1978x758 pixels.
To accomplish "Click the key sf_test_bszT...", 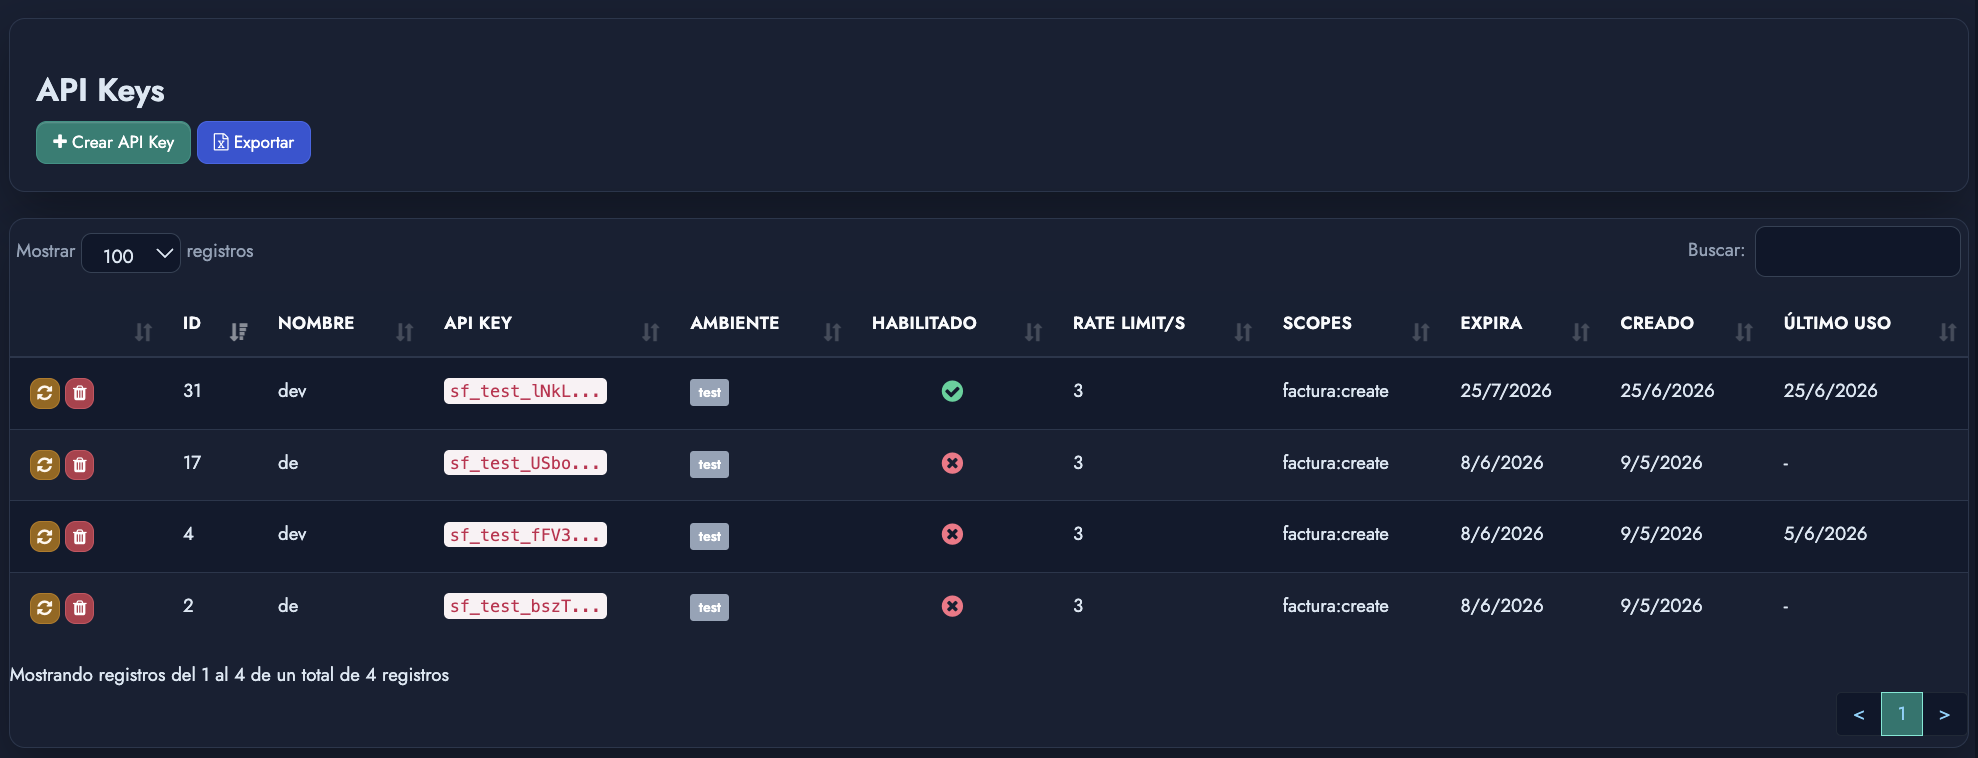I will [525, 606].
